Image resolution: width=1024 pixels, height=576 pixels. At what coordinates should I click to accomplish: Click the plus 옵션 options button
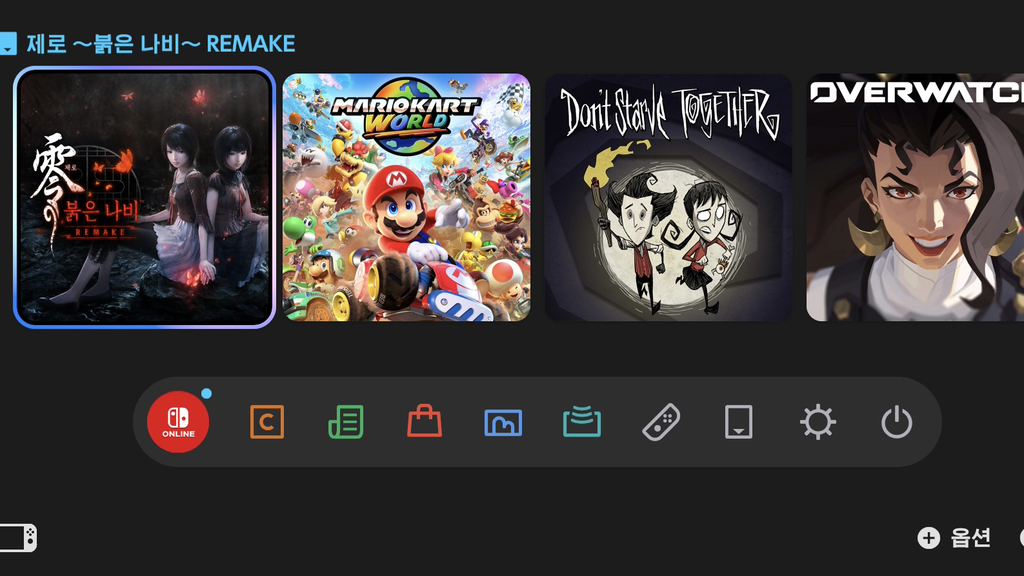[954, 537]
